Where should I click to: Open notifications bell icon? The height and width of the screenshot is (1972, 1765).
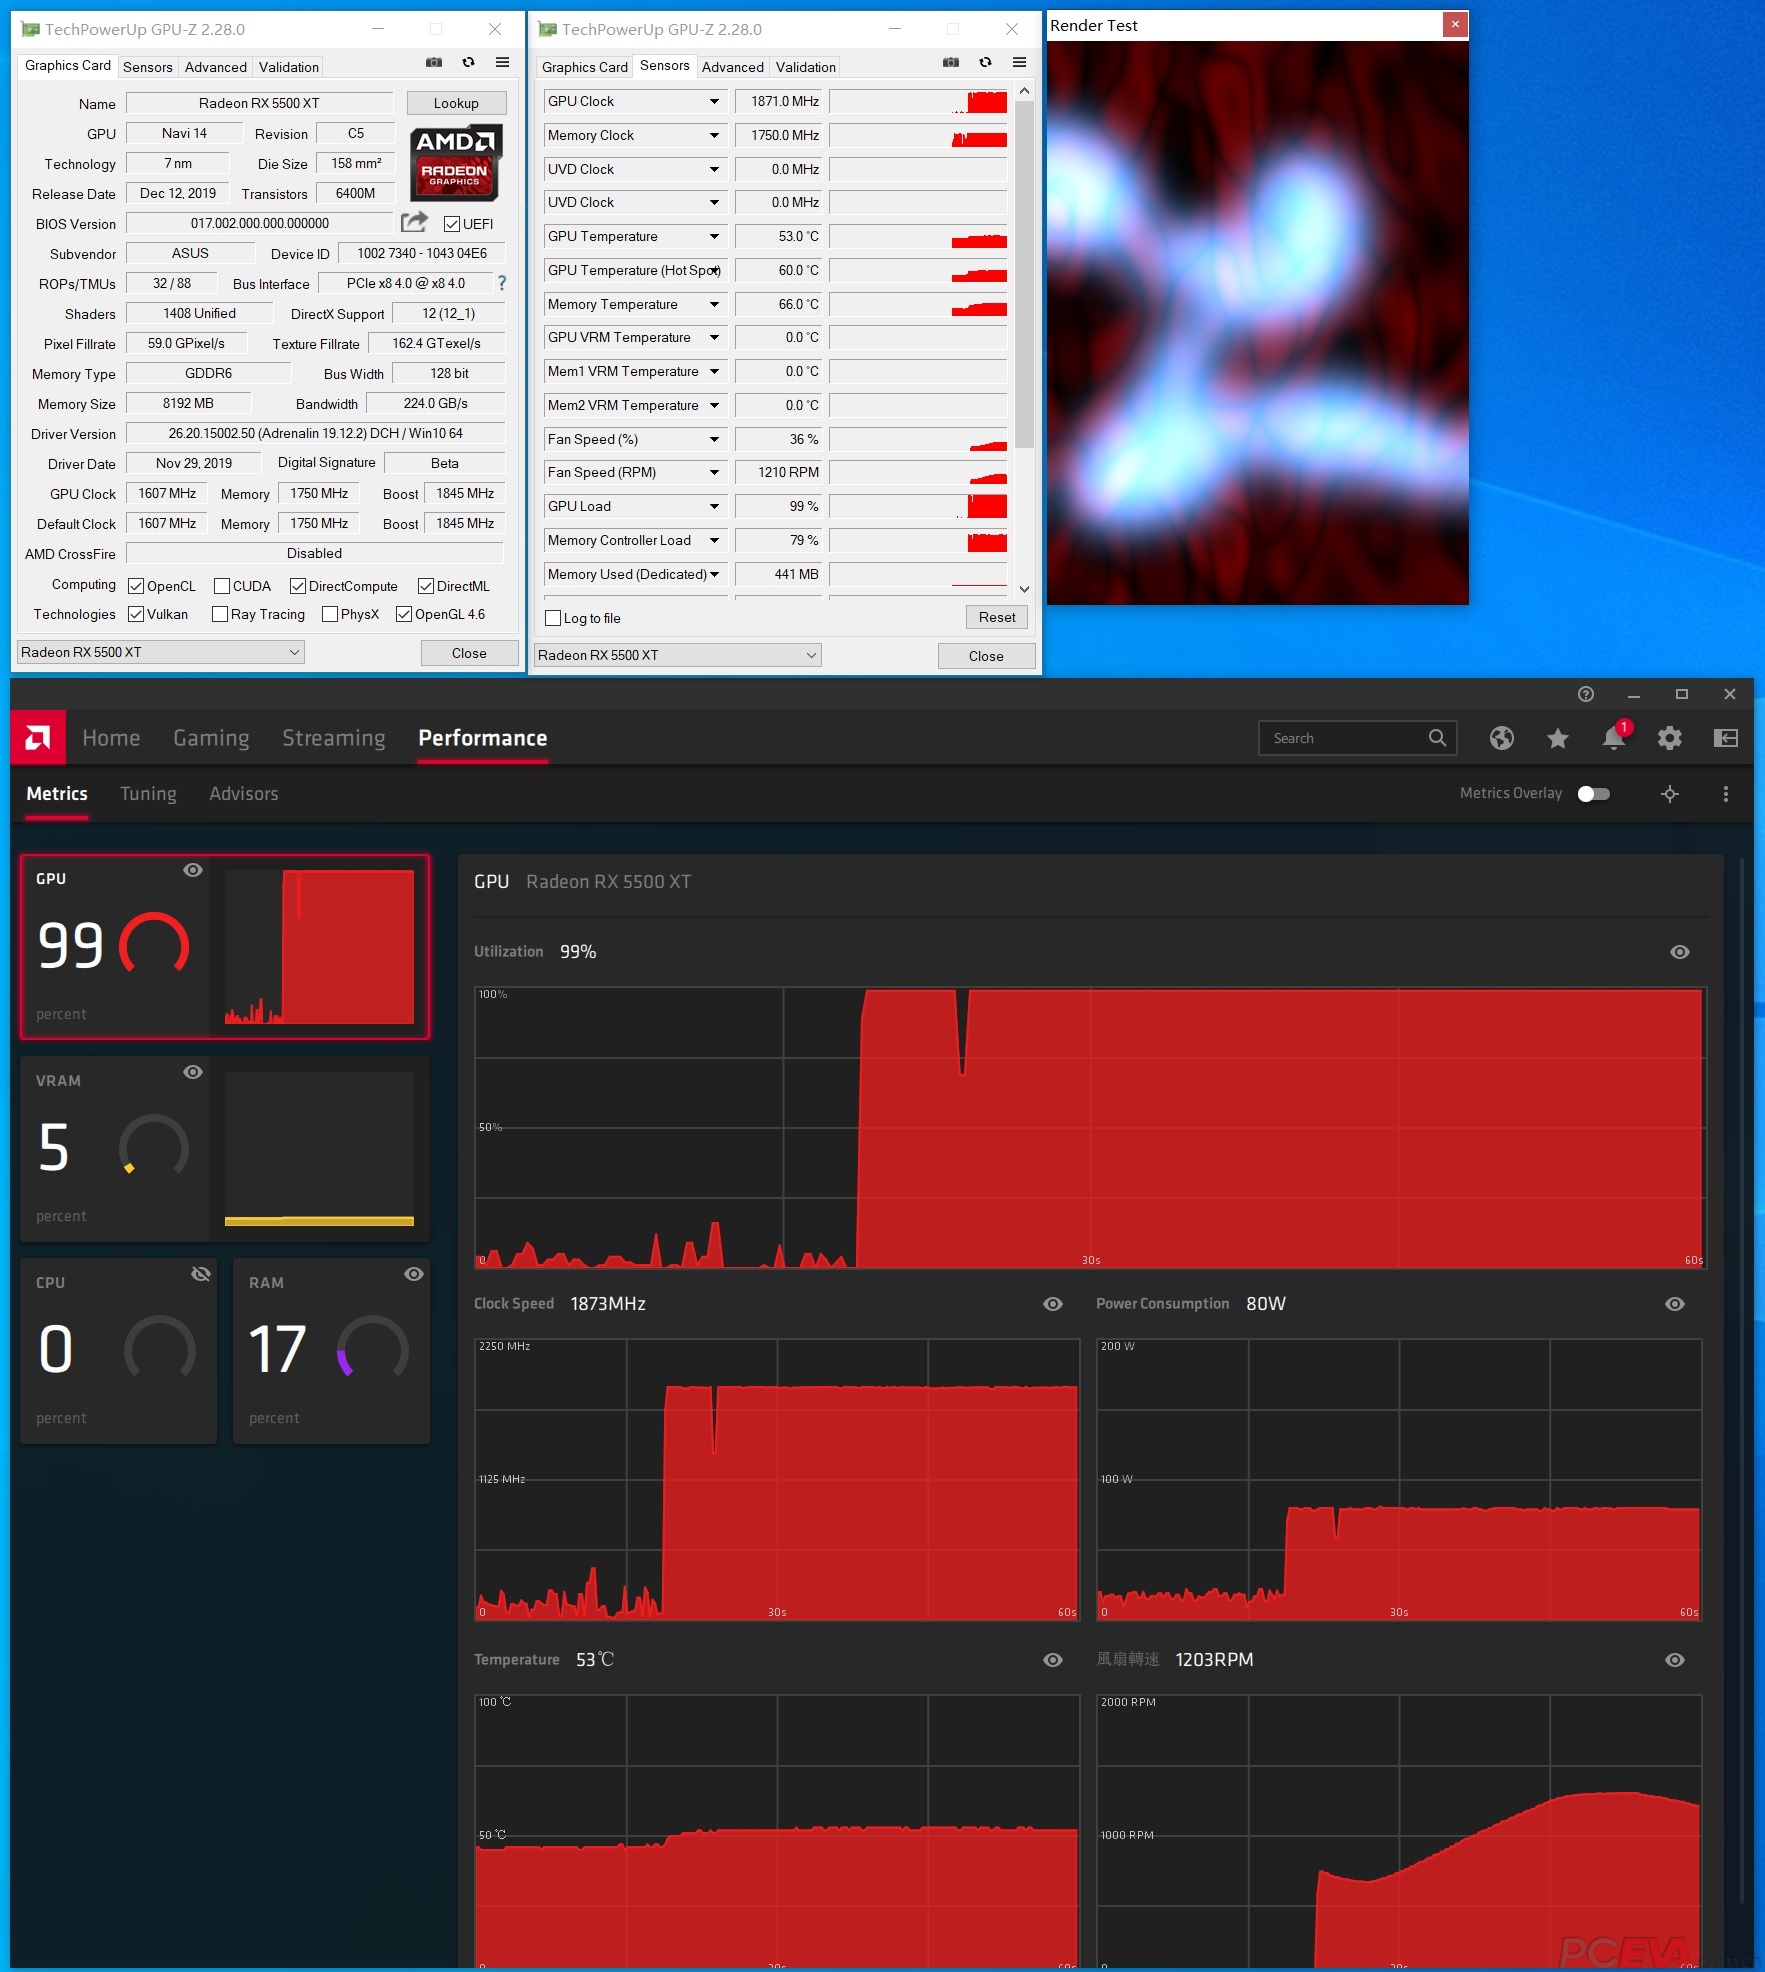1613,738
